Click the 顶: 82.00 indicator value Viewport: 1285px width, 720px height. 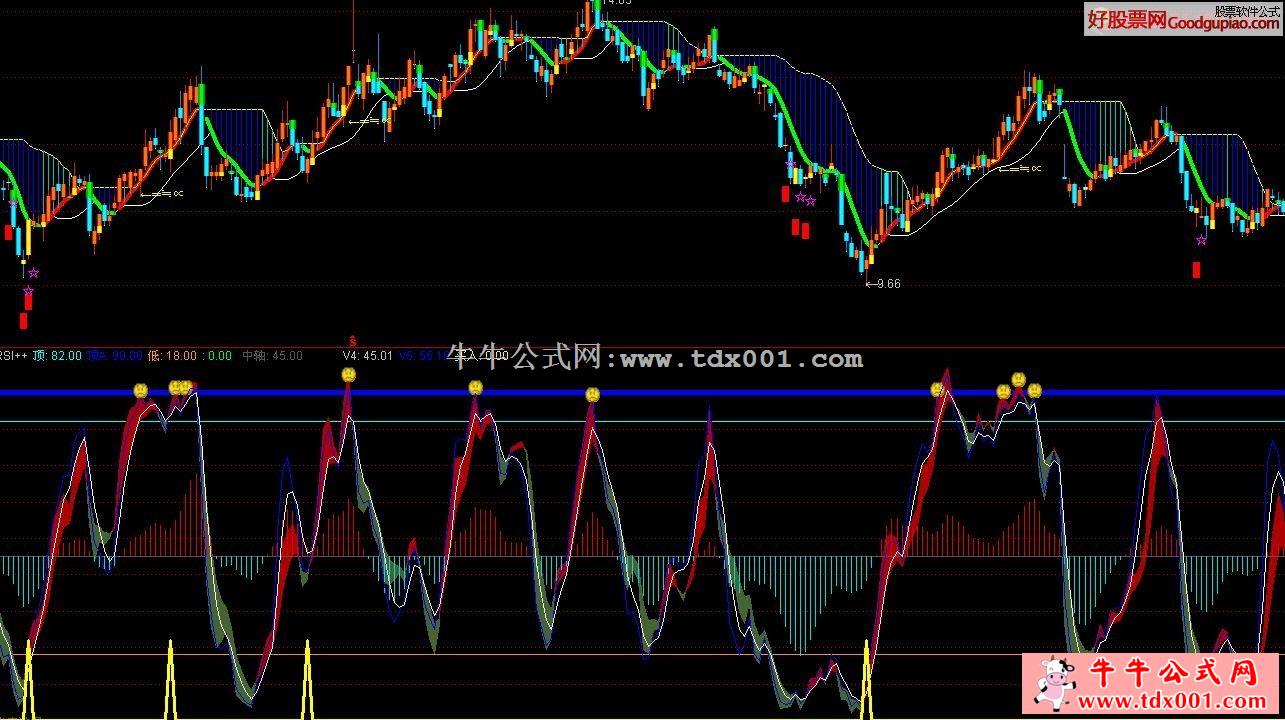[x=57, y=355]
